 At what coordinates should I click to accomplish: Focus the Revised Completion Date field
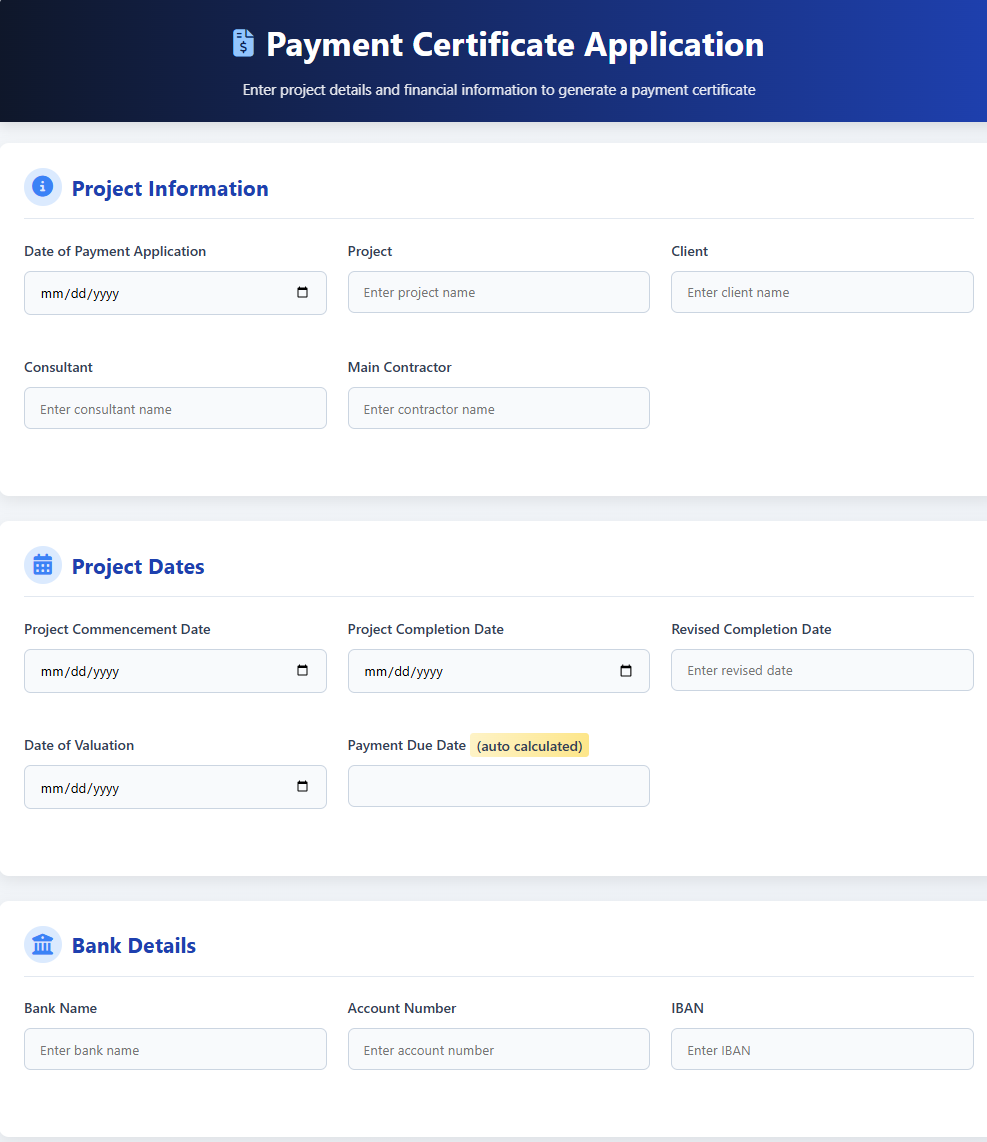click(821, 670)
